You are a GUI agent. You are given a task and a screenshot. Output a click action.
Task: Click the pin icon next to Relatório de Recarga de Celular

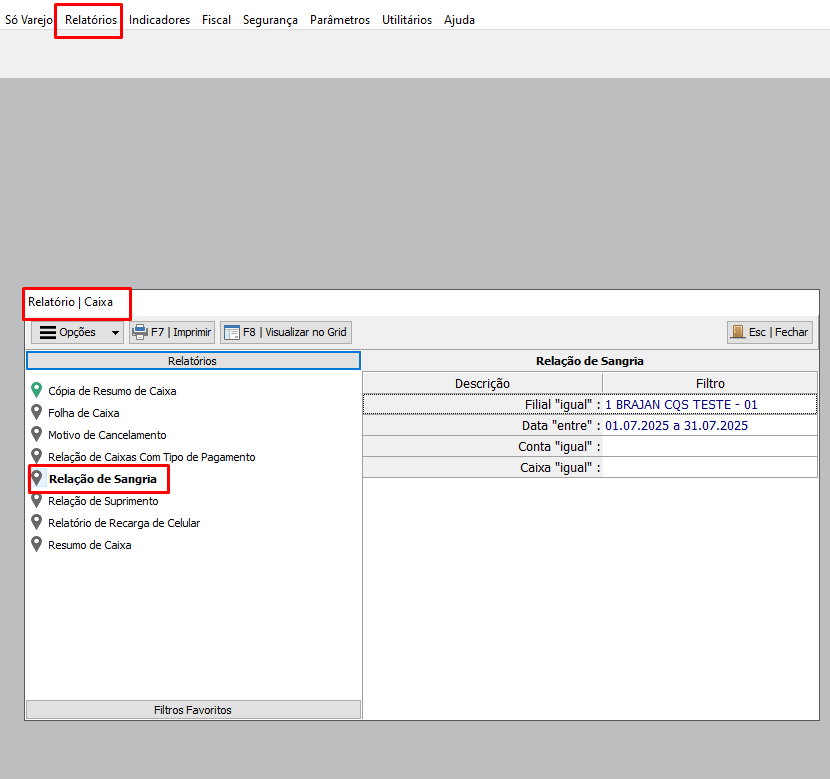37,523
